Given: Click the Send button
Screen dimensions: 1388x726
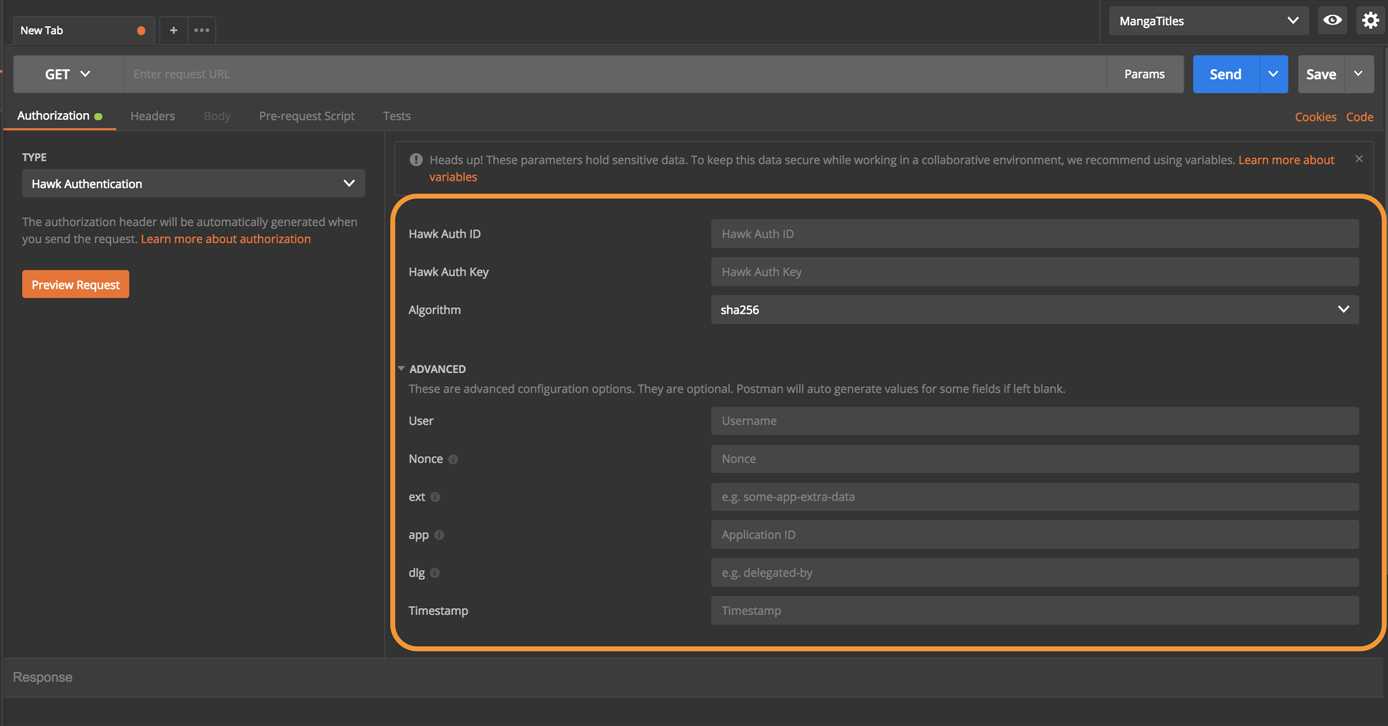Looking at the screenshot, I should point(1225,74).
